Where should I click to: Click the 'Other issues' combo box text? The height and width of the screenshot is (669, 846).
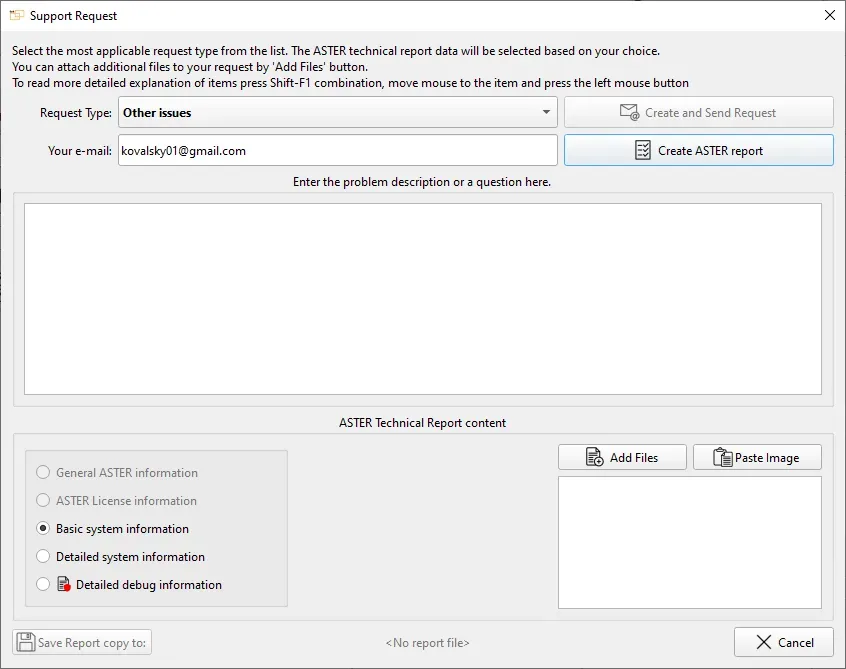tap(157, 113)
